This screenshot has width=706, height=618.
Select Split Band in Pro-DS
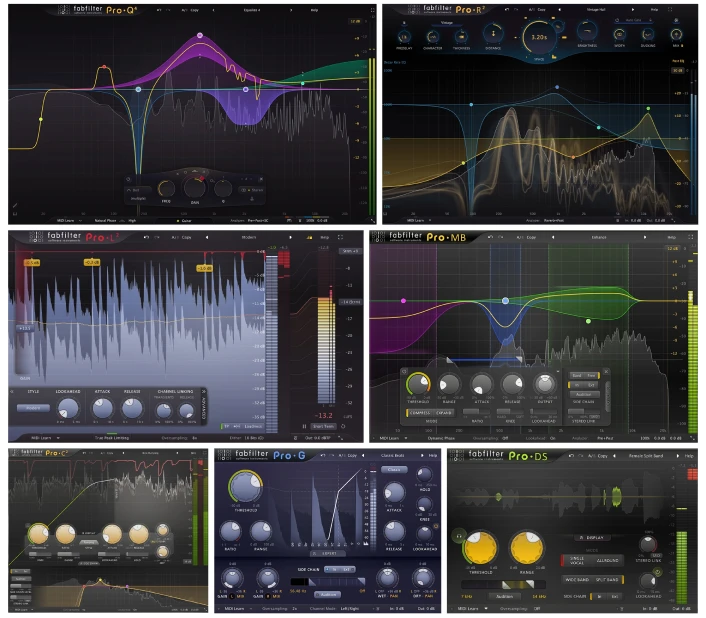[x=606, y=579]
